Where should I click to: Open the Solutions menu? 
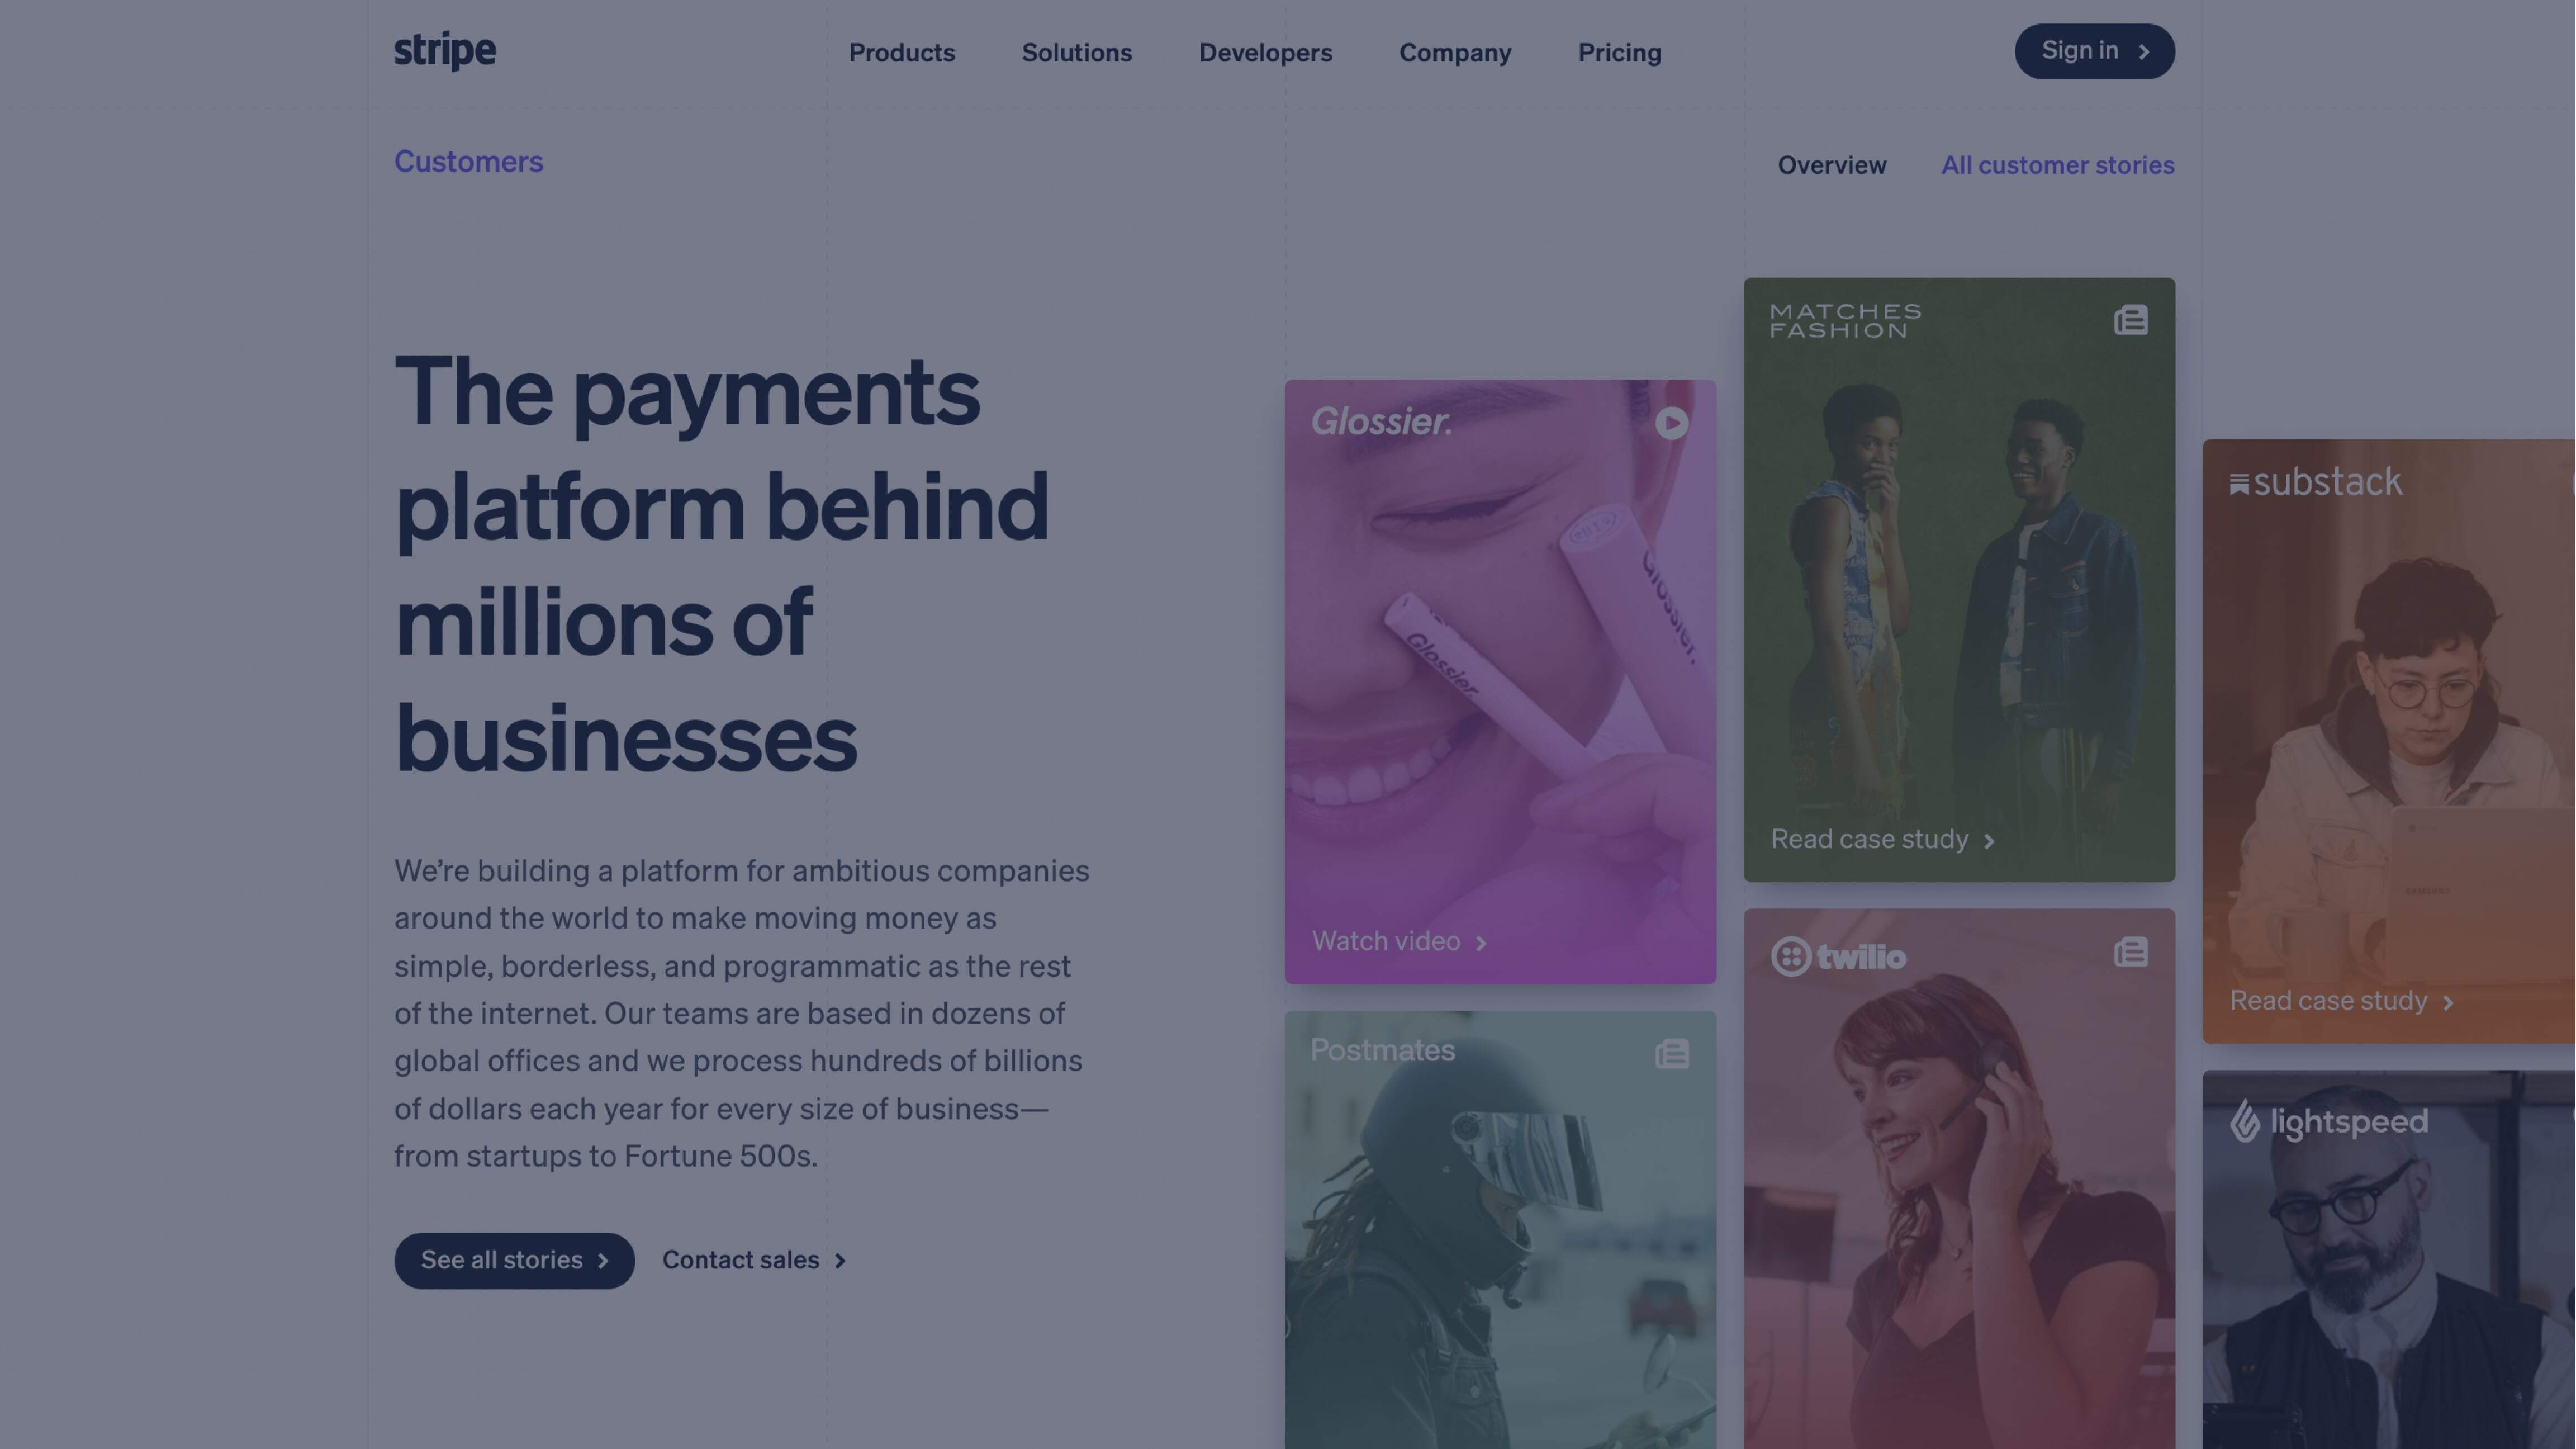click(1076, 52)
